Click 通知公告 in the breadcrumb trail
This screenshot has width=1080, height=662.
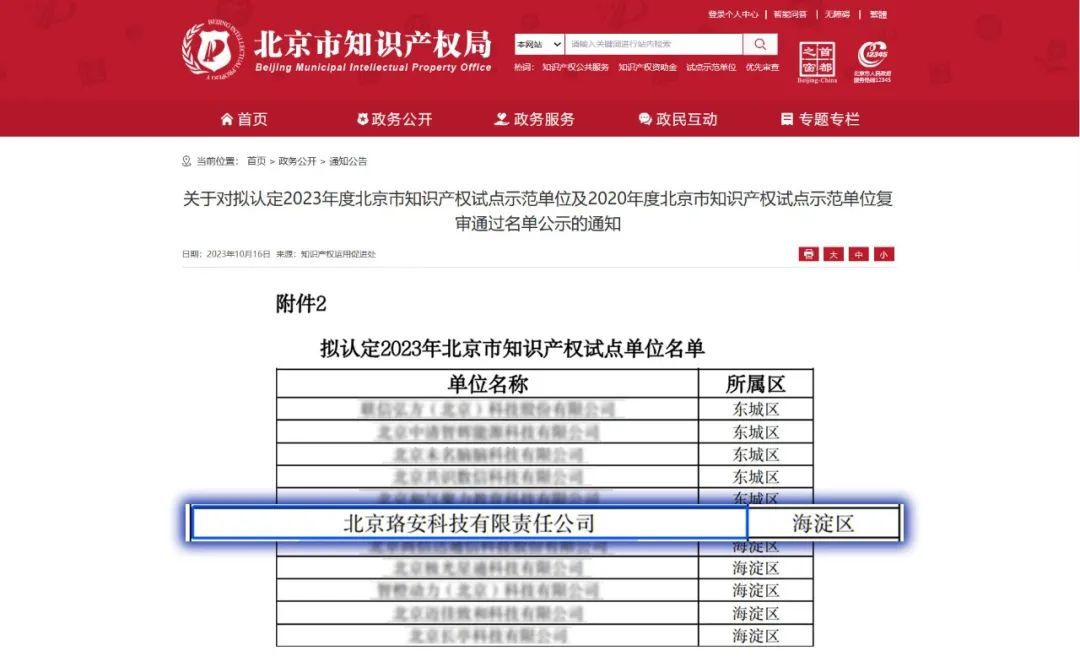tap(348, 161)
